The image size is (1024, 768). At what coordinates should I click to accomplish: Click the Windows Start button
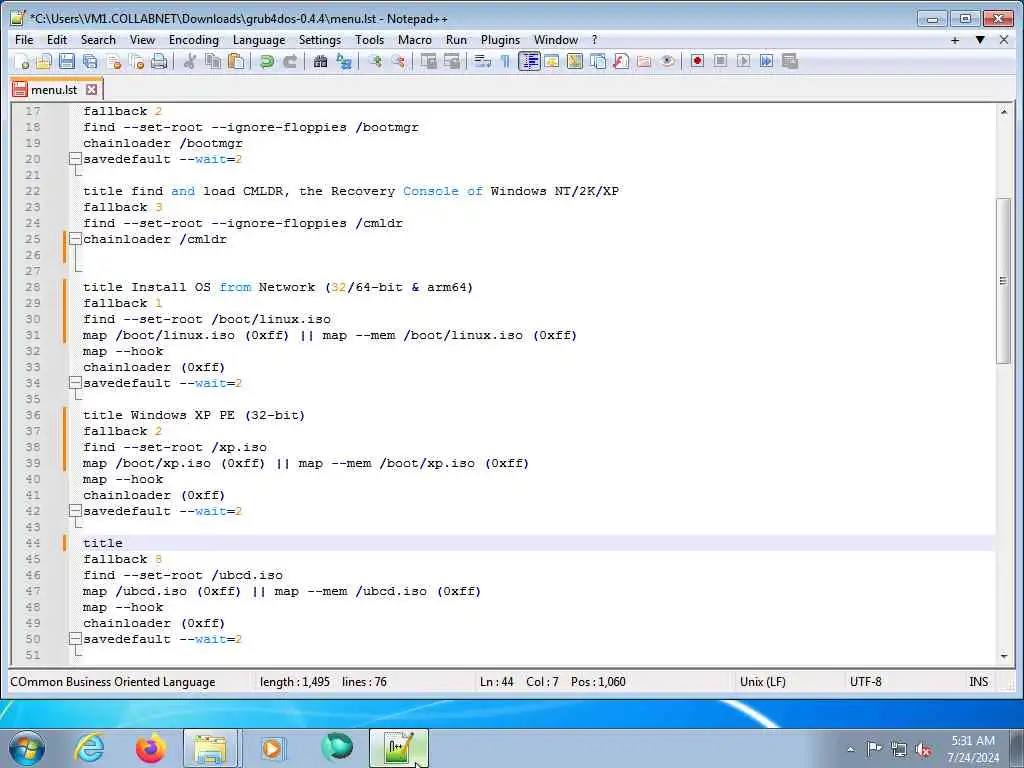[x=27, y=748]
